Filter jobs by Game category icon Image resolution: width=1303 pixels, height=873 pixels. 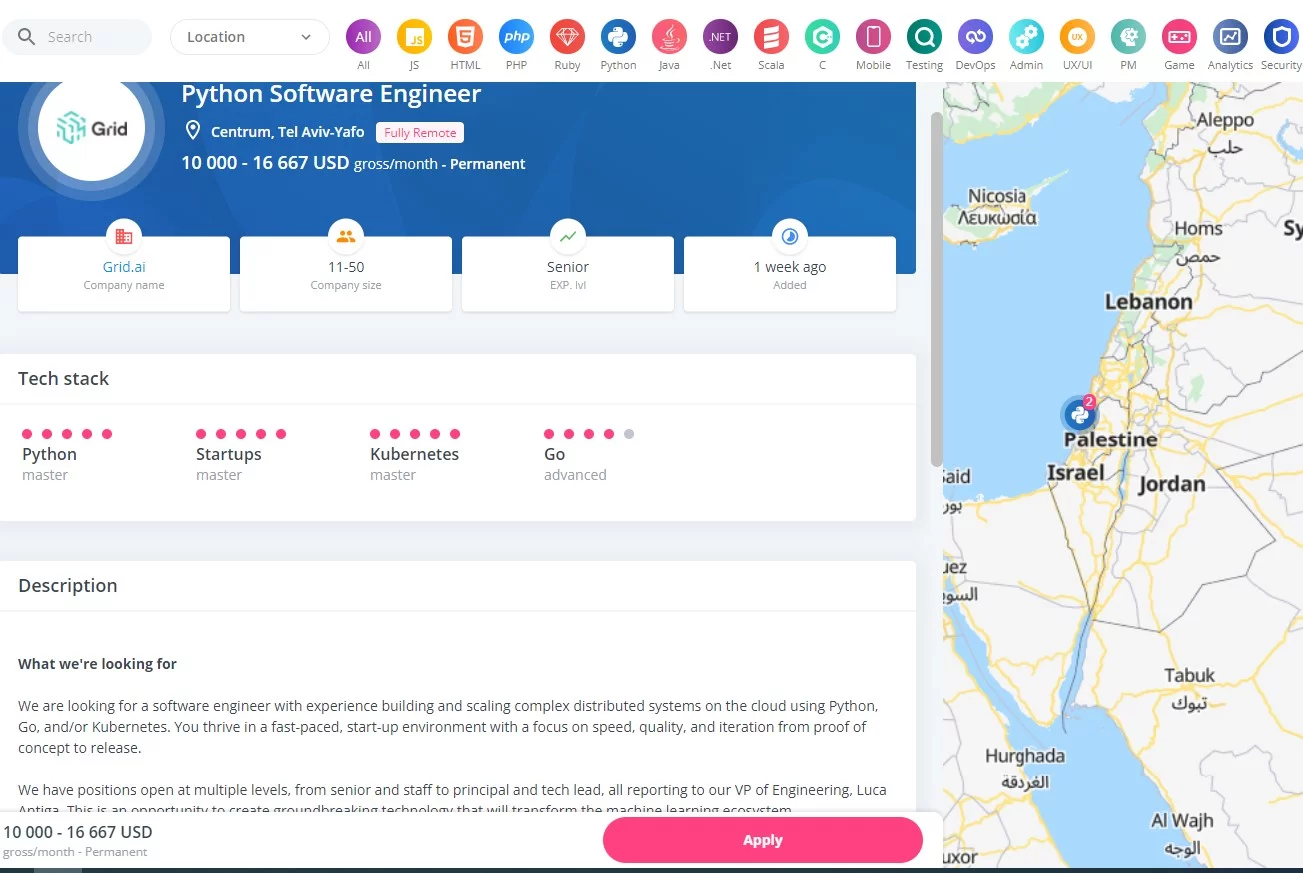tap(1179, 37)
